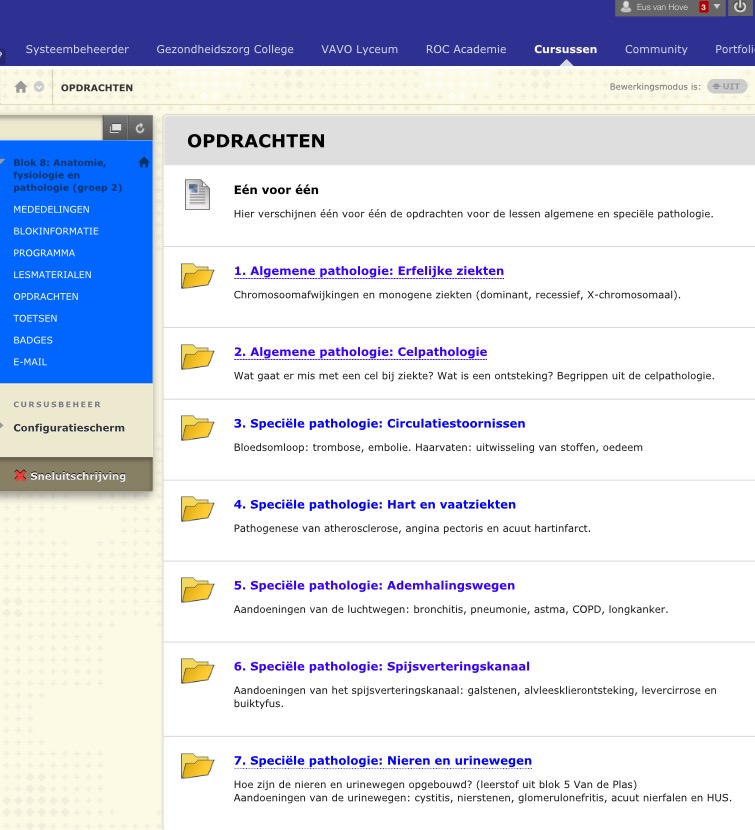Viewport: 755px width, 830px height.
Task: Click the Sneluitschrijving button
Action: pos(70,476)
